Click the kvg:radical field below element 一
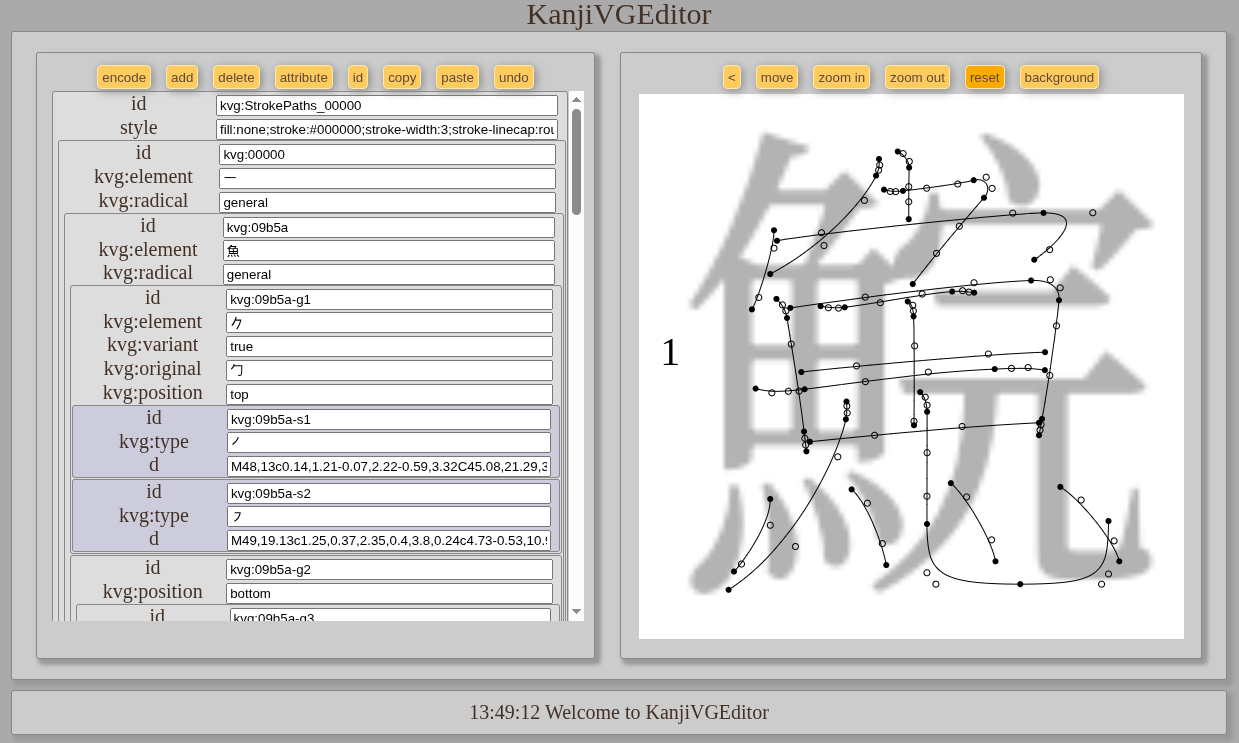This screenshot has height=743, width=1239. [x=387, y=202]
